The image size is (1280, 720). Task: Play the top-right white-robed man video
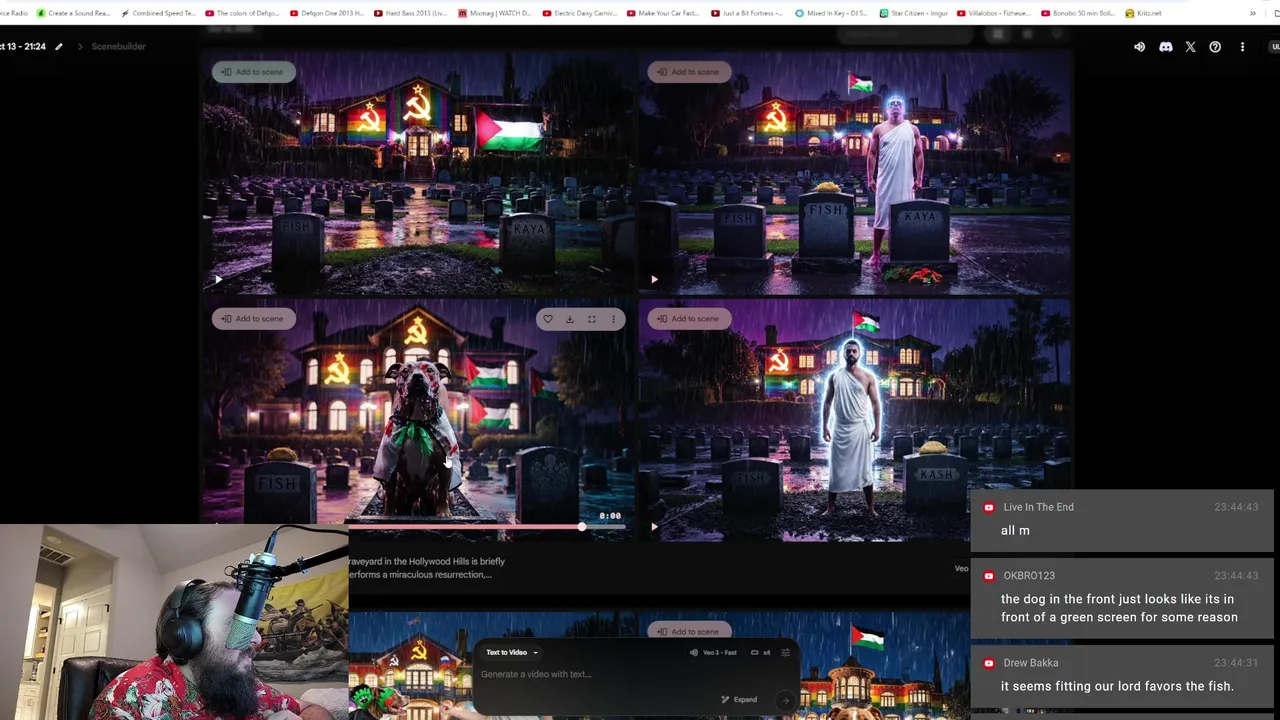[654, 280]
